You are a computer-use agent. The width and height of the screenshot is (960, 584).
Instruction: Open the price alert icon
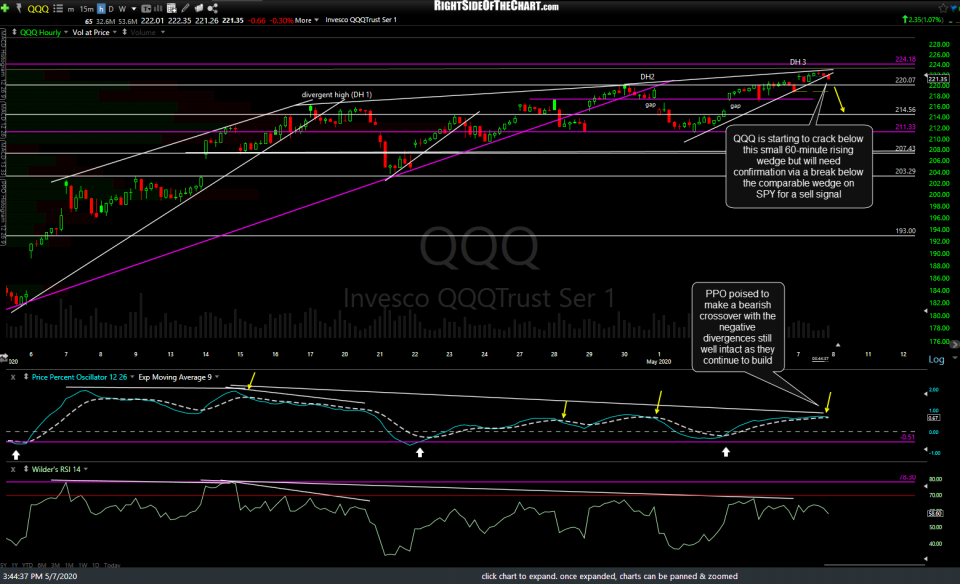click(19, 8)
